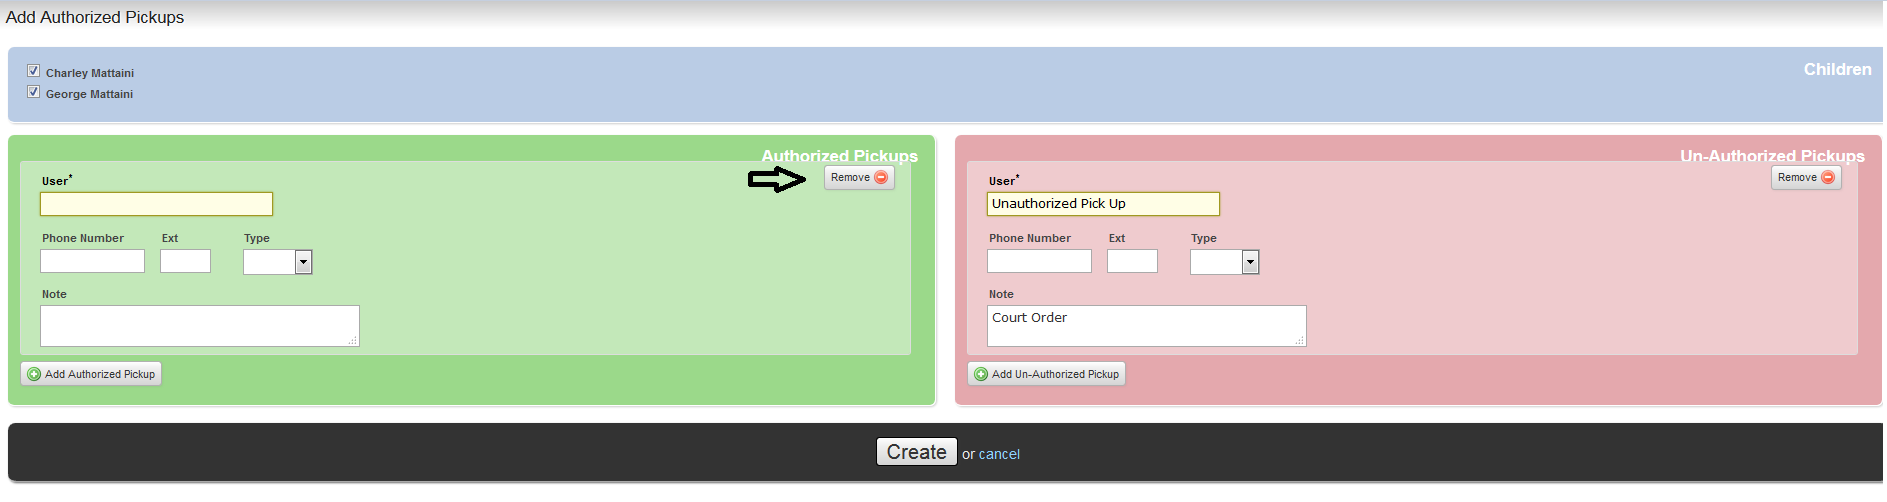The image size is (1887, 502).
Task: Click the Ext field in Authorized Pickups
Action: pyautogui.click(x=185, y=261)
